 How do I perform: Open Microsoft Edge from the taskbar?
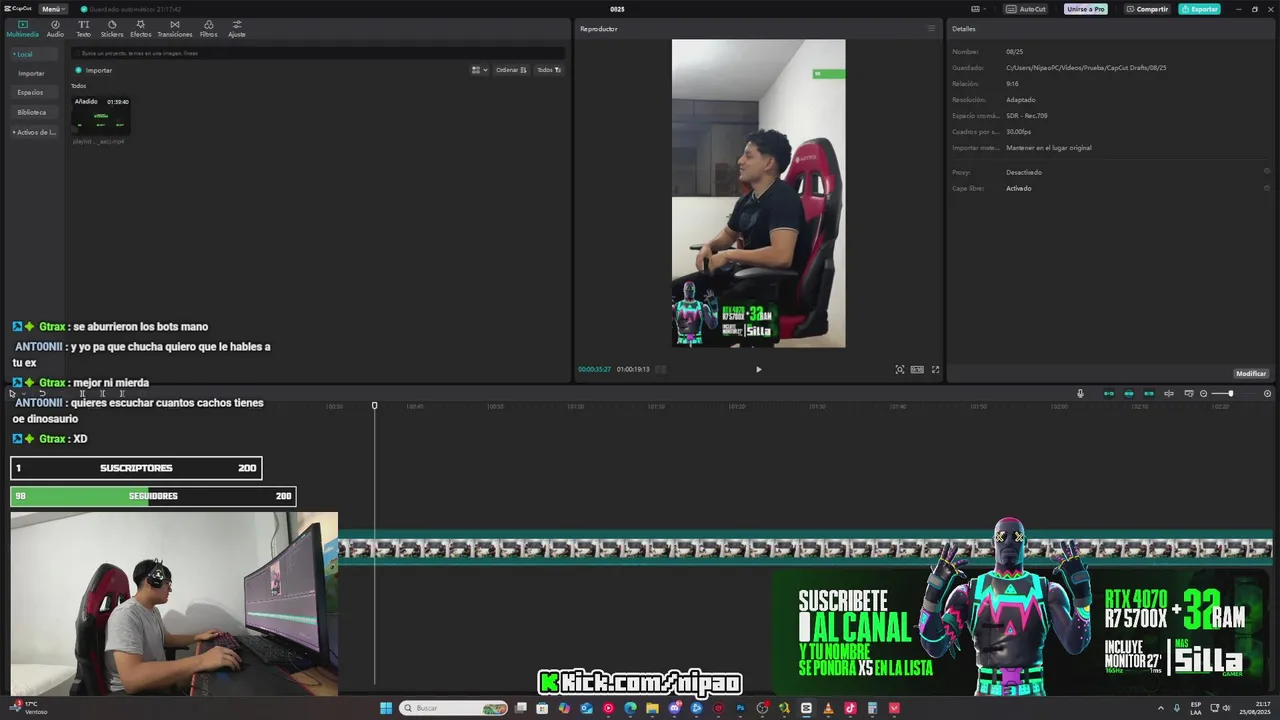tap(630, 708)
